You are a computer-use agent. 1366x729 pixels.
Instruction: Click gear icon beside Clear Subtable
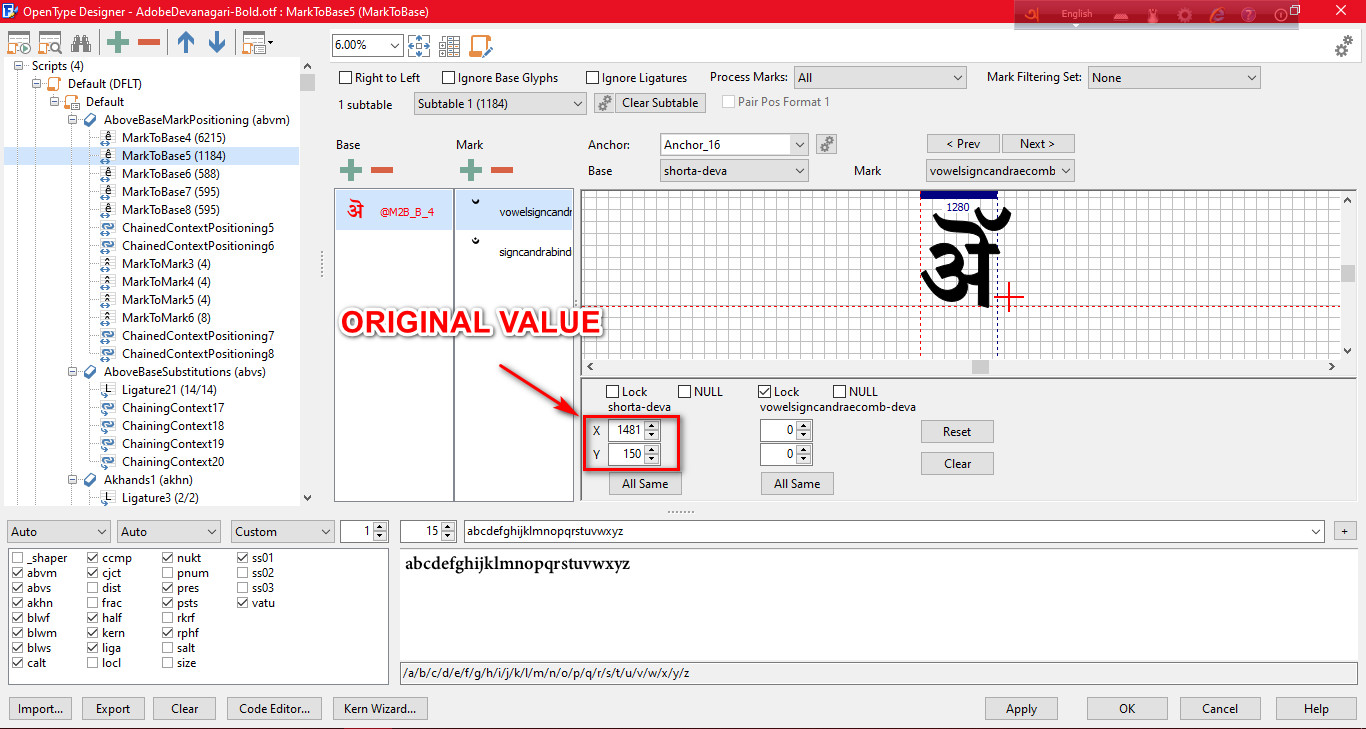604,103
